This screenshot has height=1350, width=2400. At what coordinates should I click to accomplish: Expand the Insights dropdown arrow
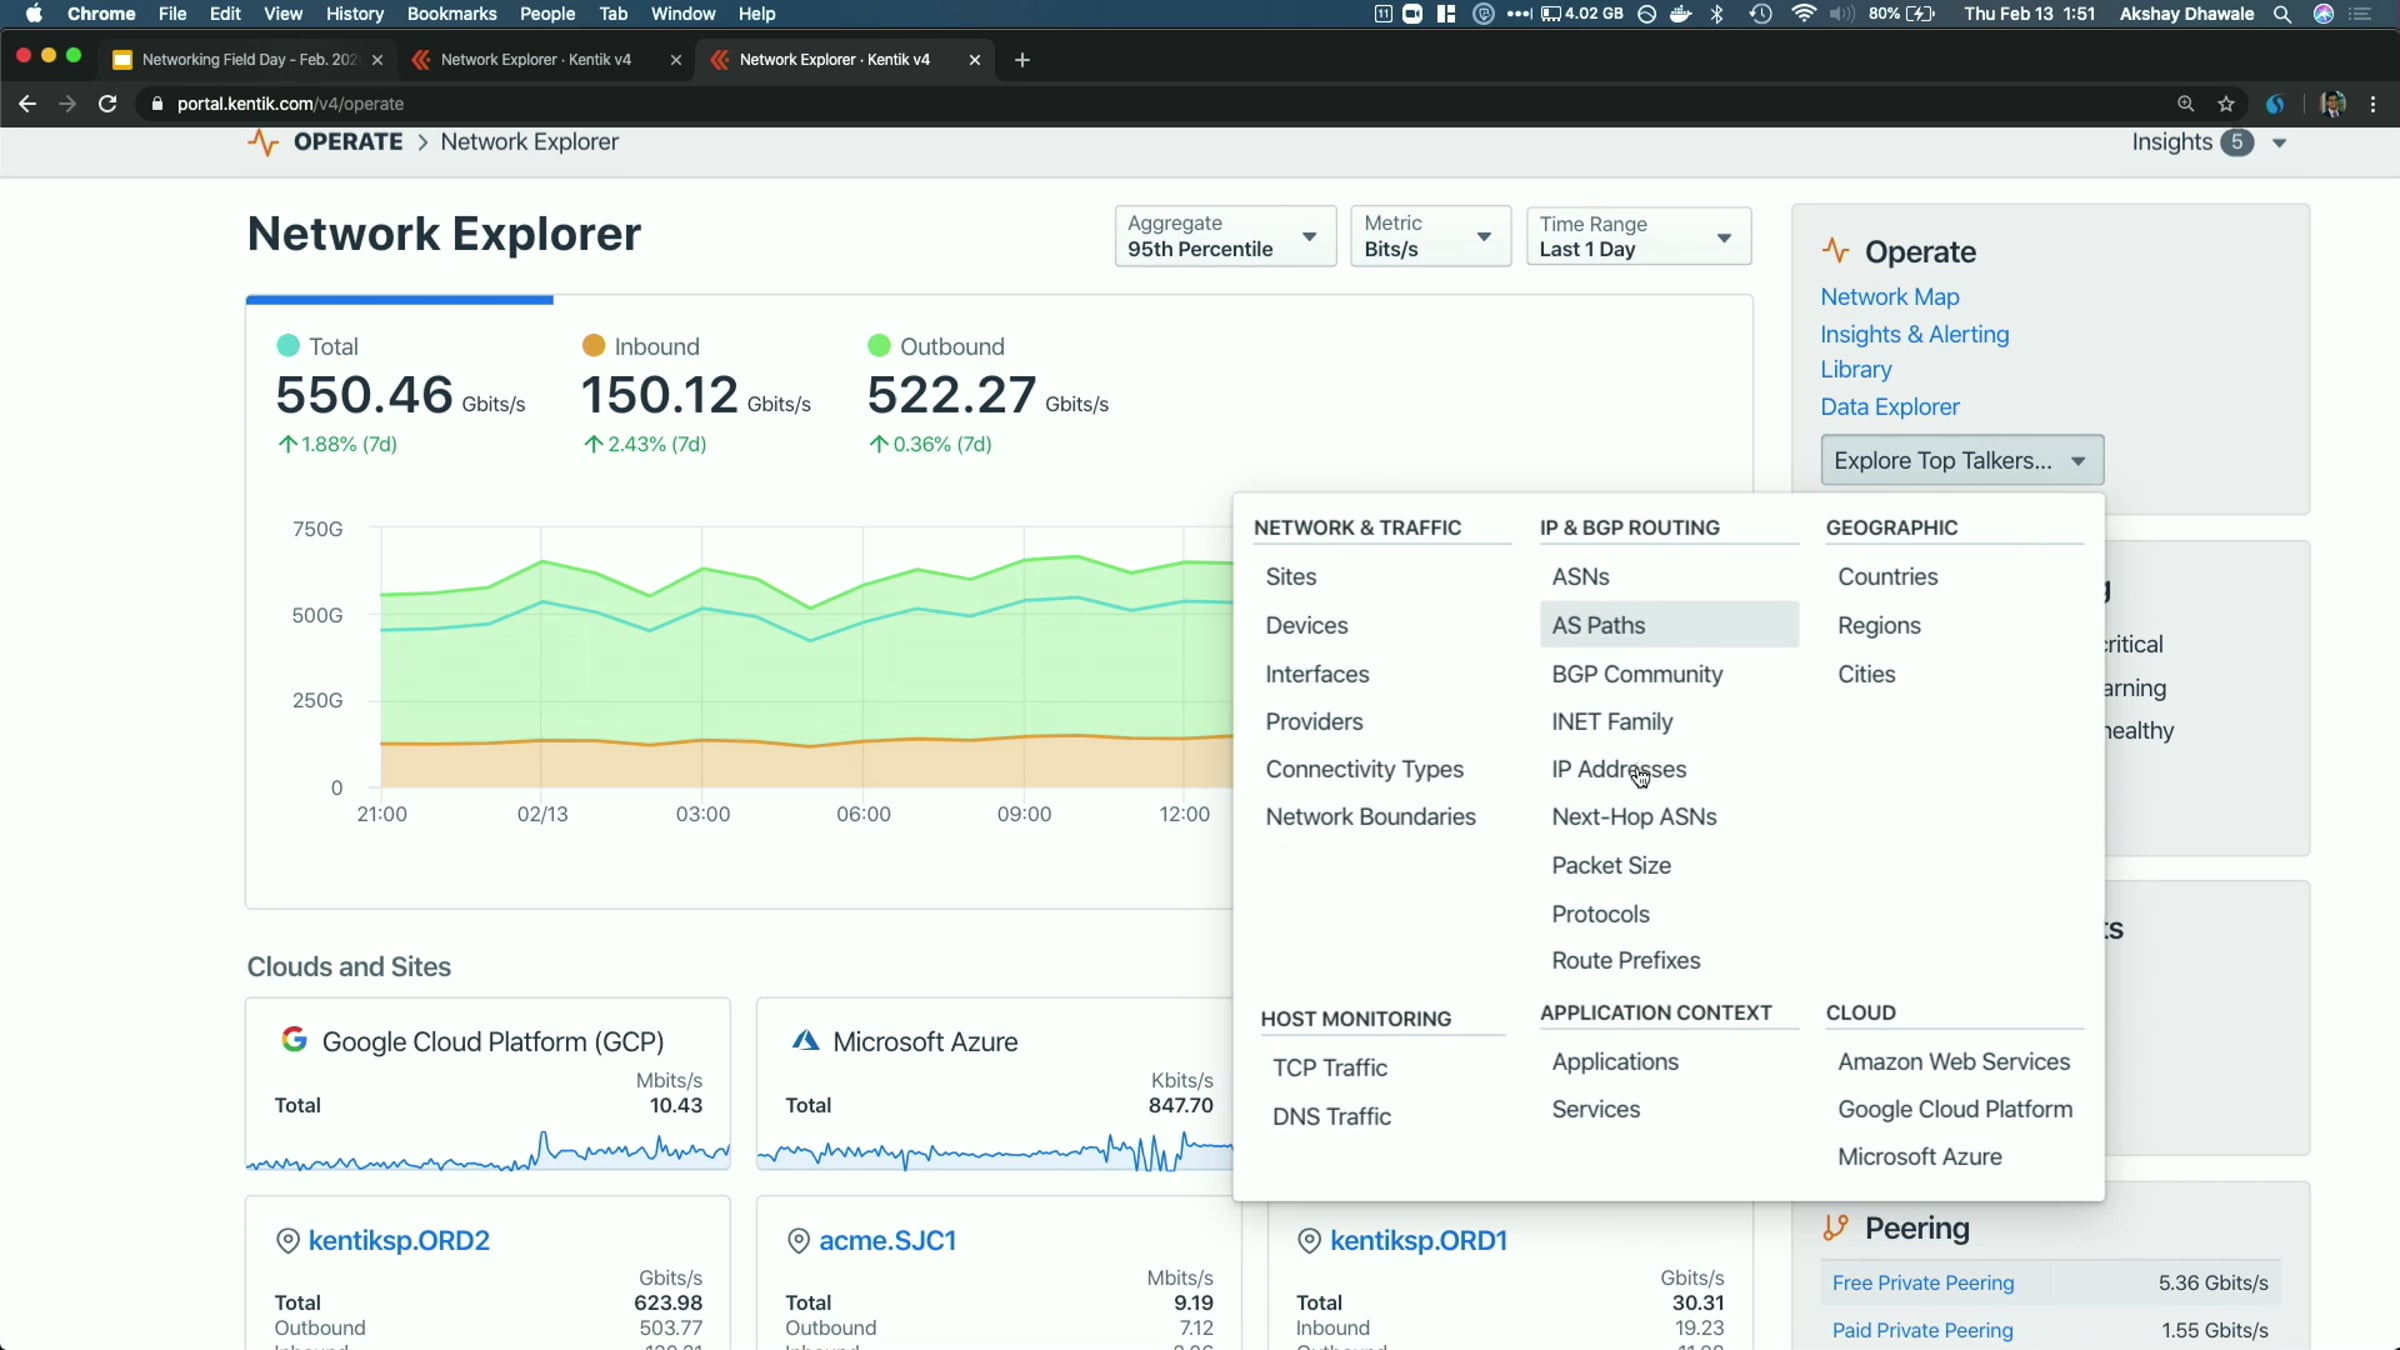[2279, 143]
